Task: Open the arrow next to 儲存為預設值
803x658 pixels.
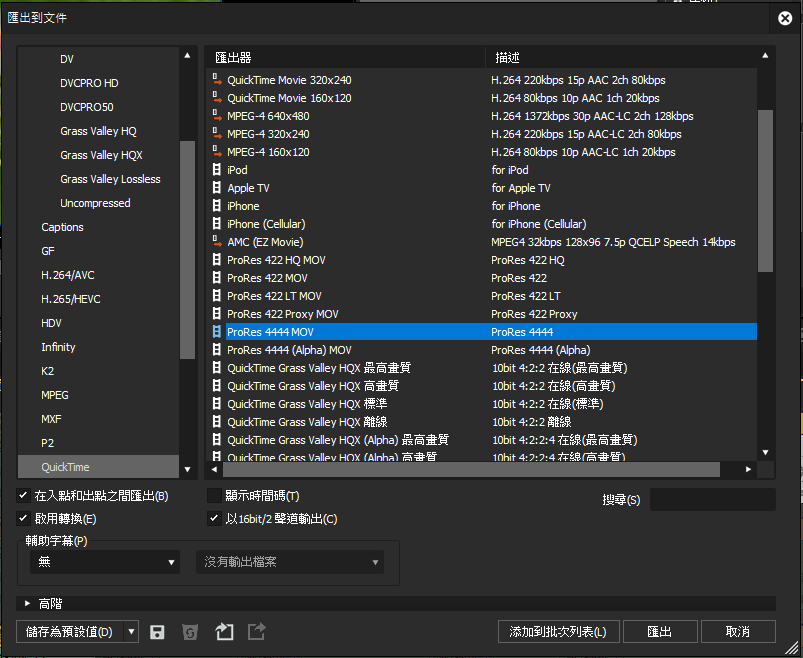Action: pos(132,632)
